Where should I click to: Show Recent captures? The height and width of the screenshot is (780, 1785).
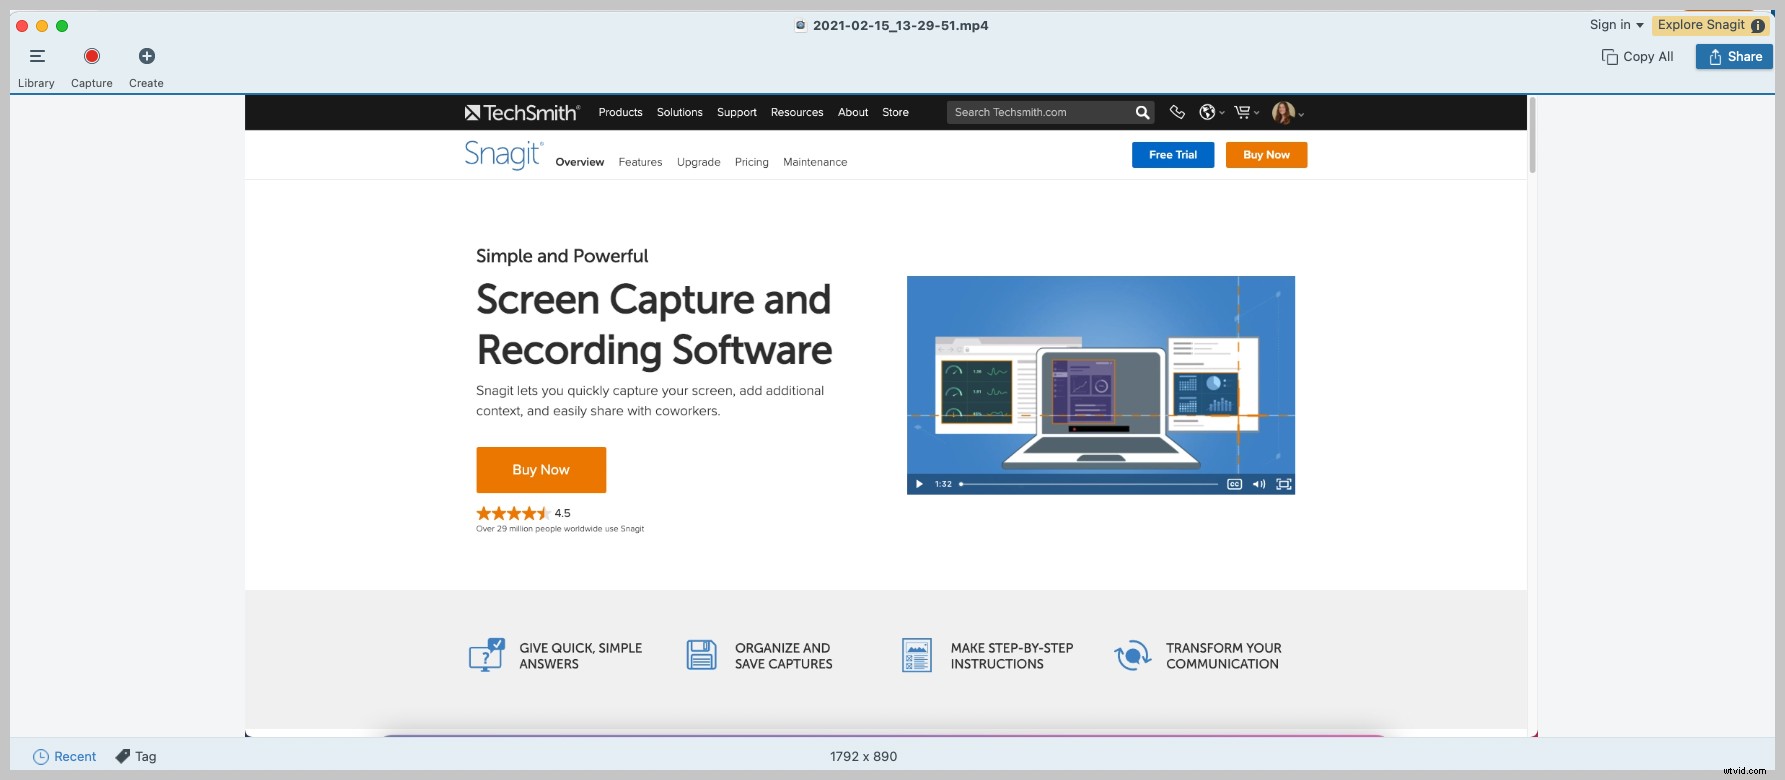65,757
